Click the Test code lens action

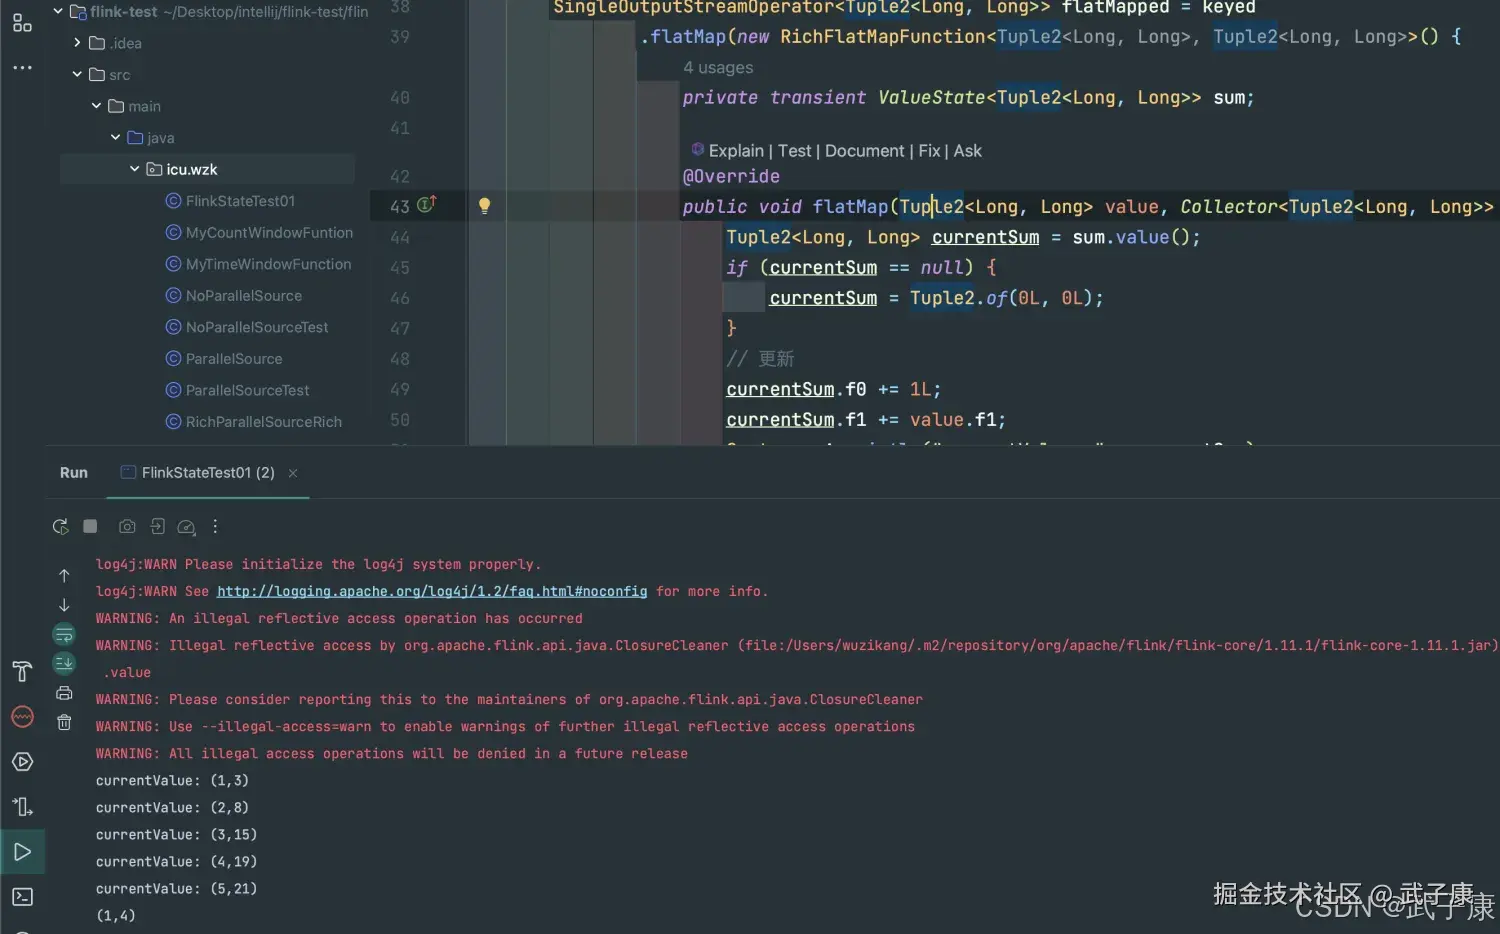tap(795, 150)
